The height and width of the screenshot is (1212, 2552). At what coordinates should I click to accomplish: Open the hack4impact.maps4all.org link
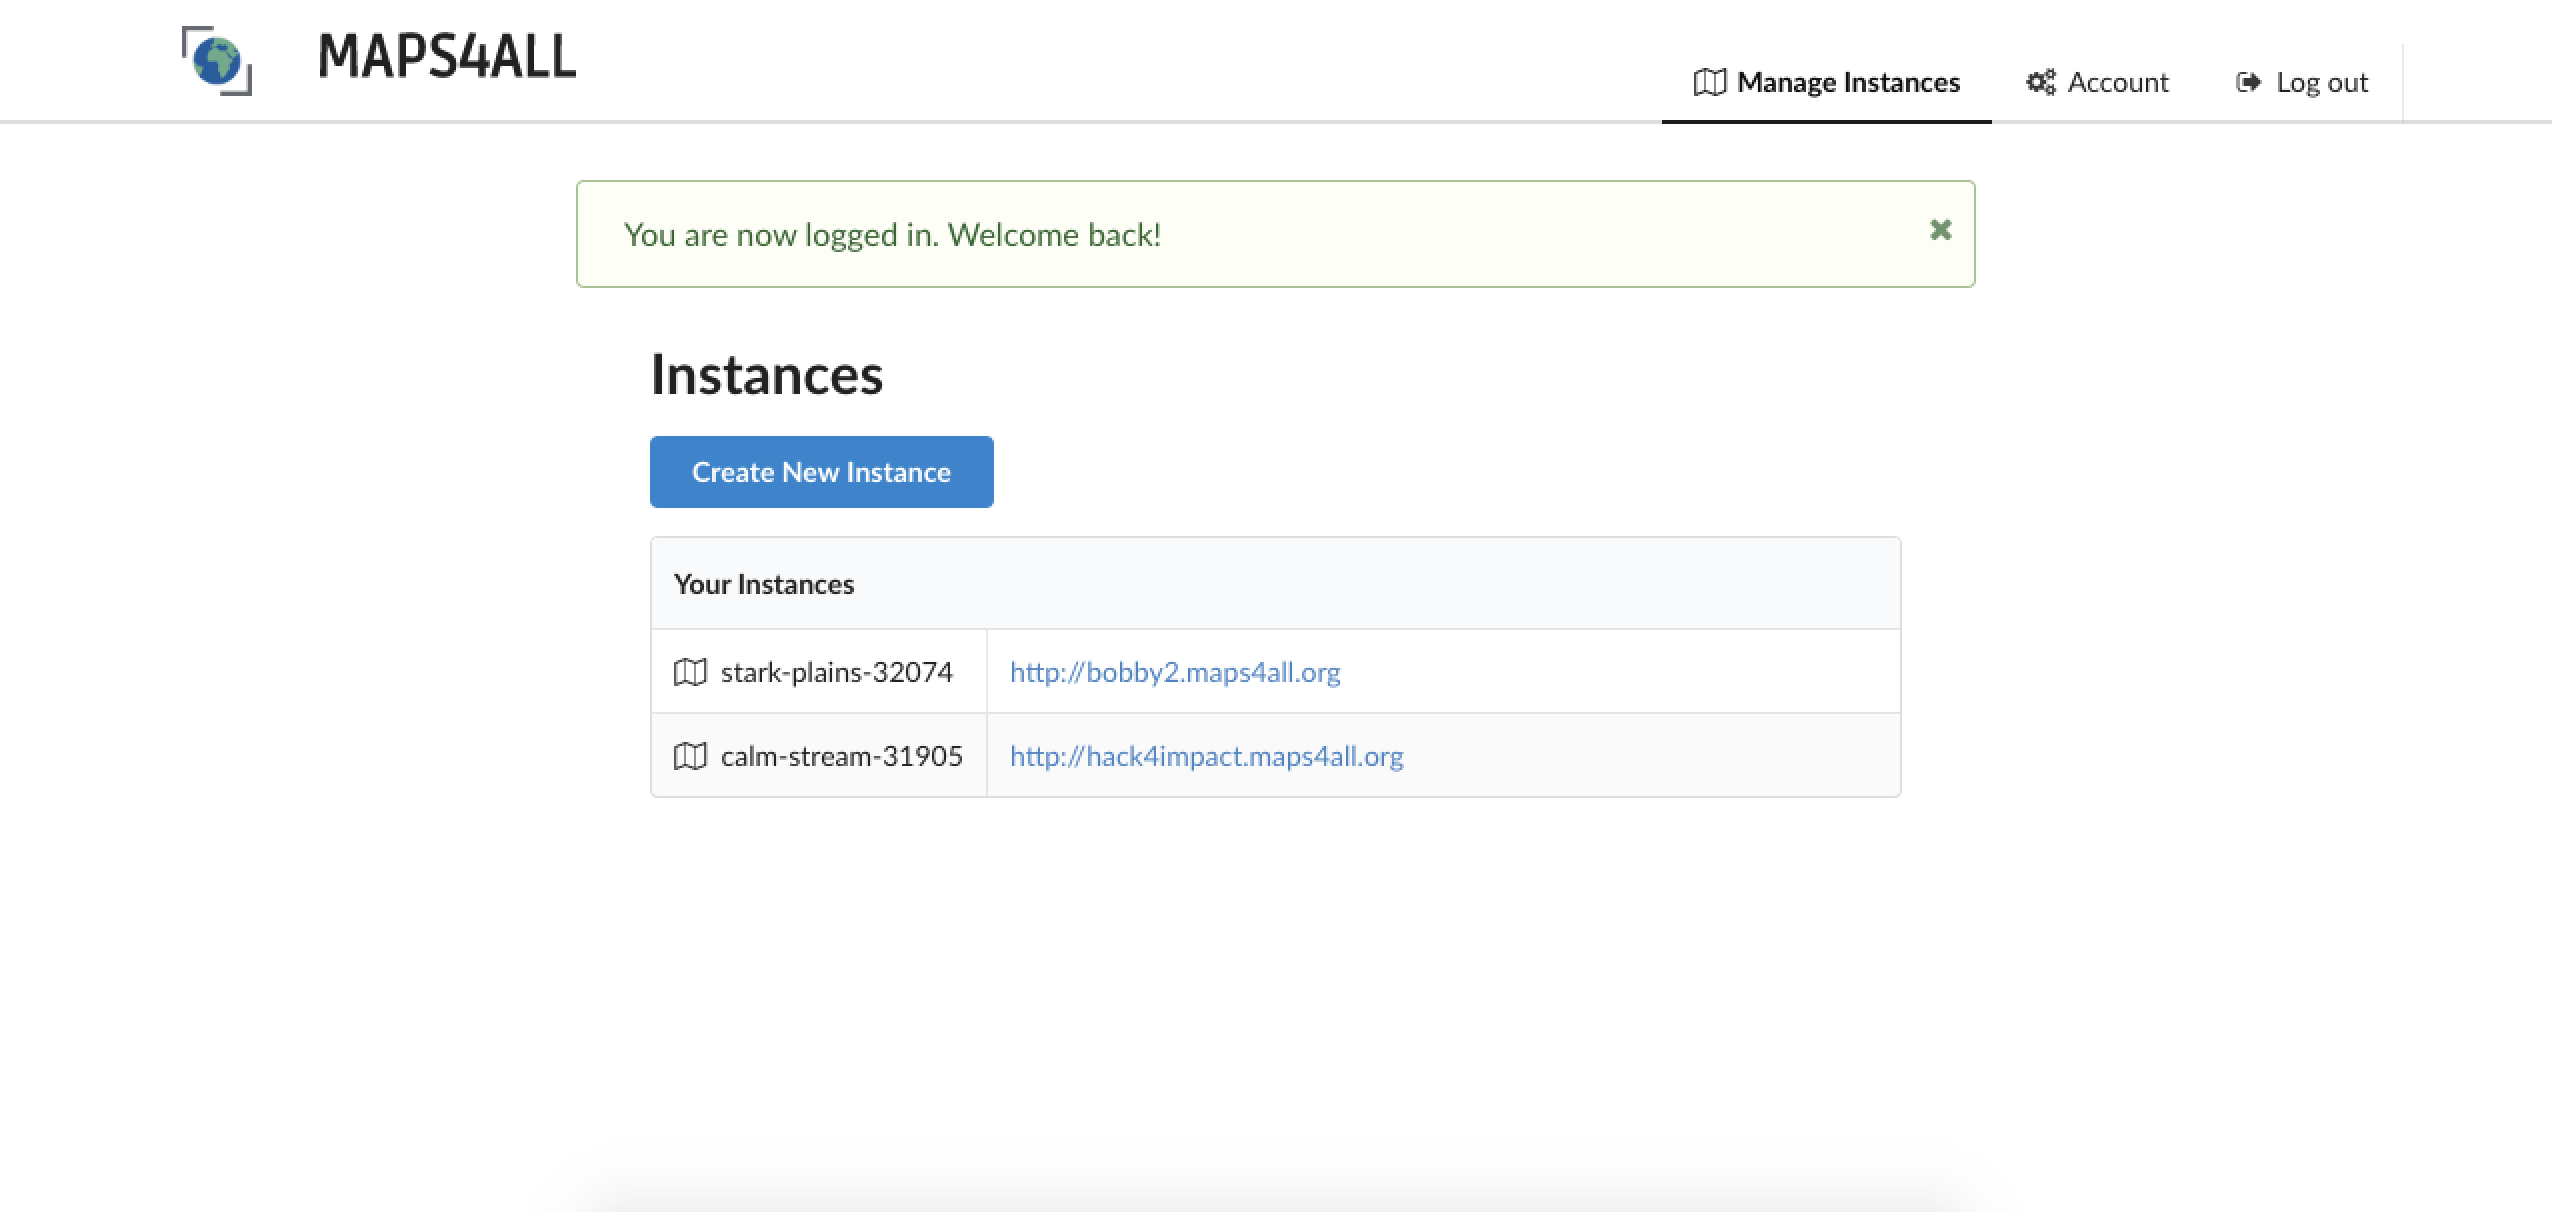click(x=1206, y=756)
